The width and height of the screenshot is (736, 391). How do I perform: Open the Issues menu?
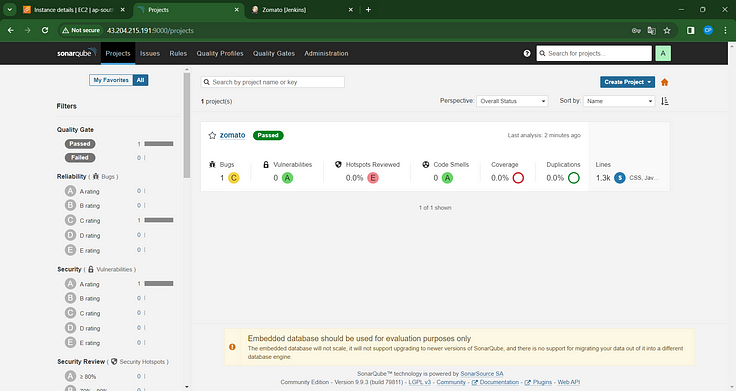[x=150, y=54]
